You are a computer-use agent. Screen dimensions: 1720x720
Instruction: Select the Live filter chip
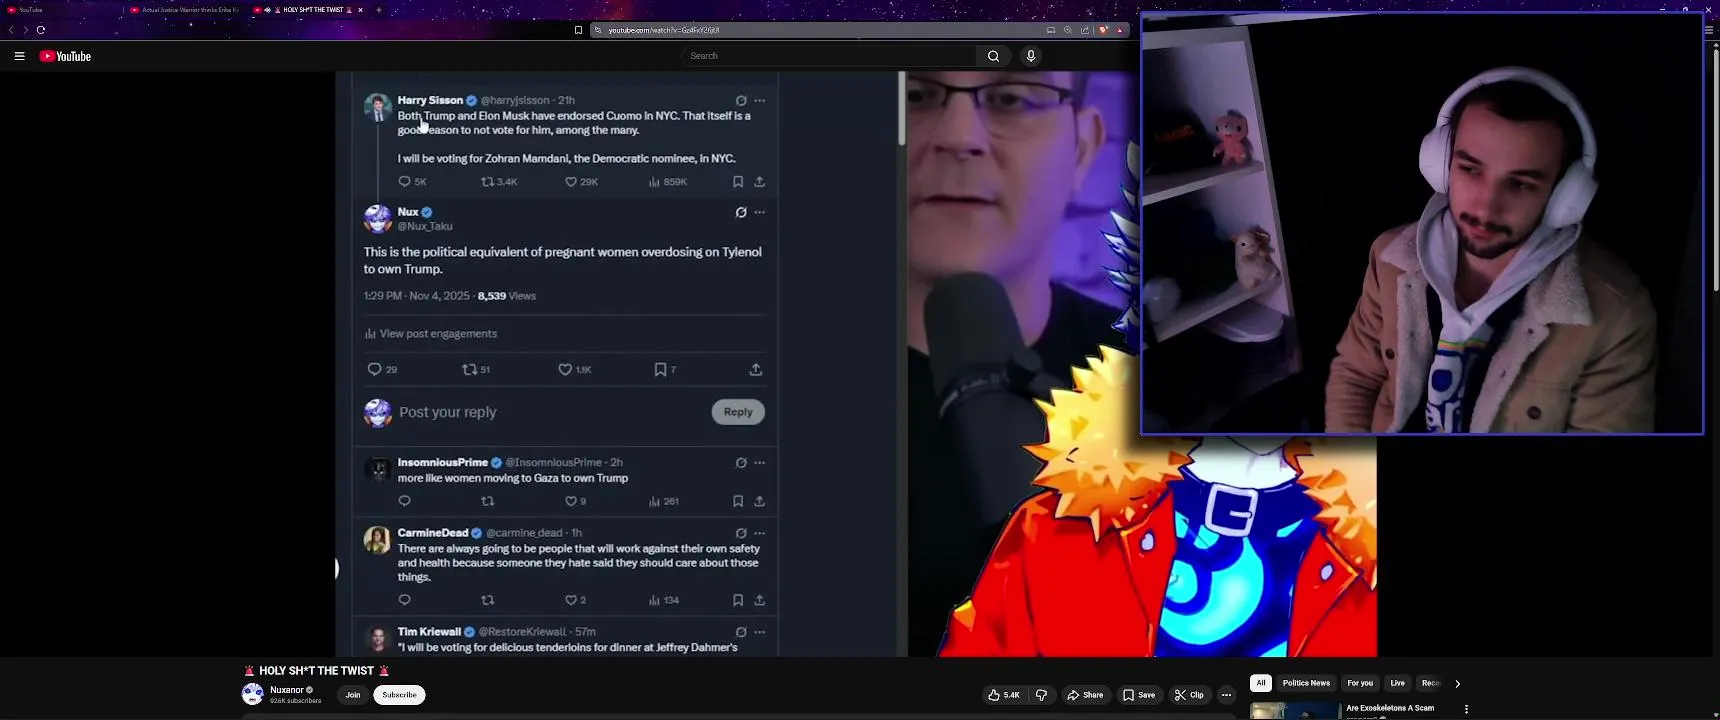pos(1397,683)
